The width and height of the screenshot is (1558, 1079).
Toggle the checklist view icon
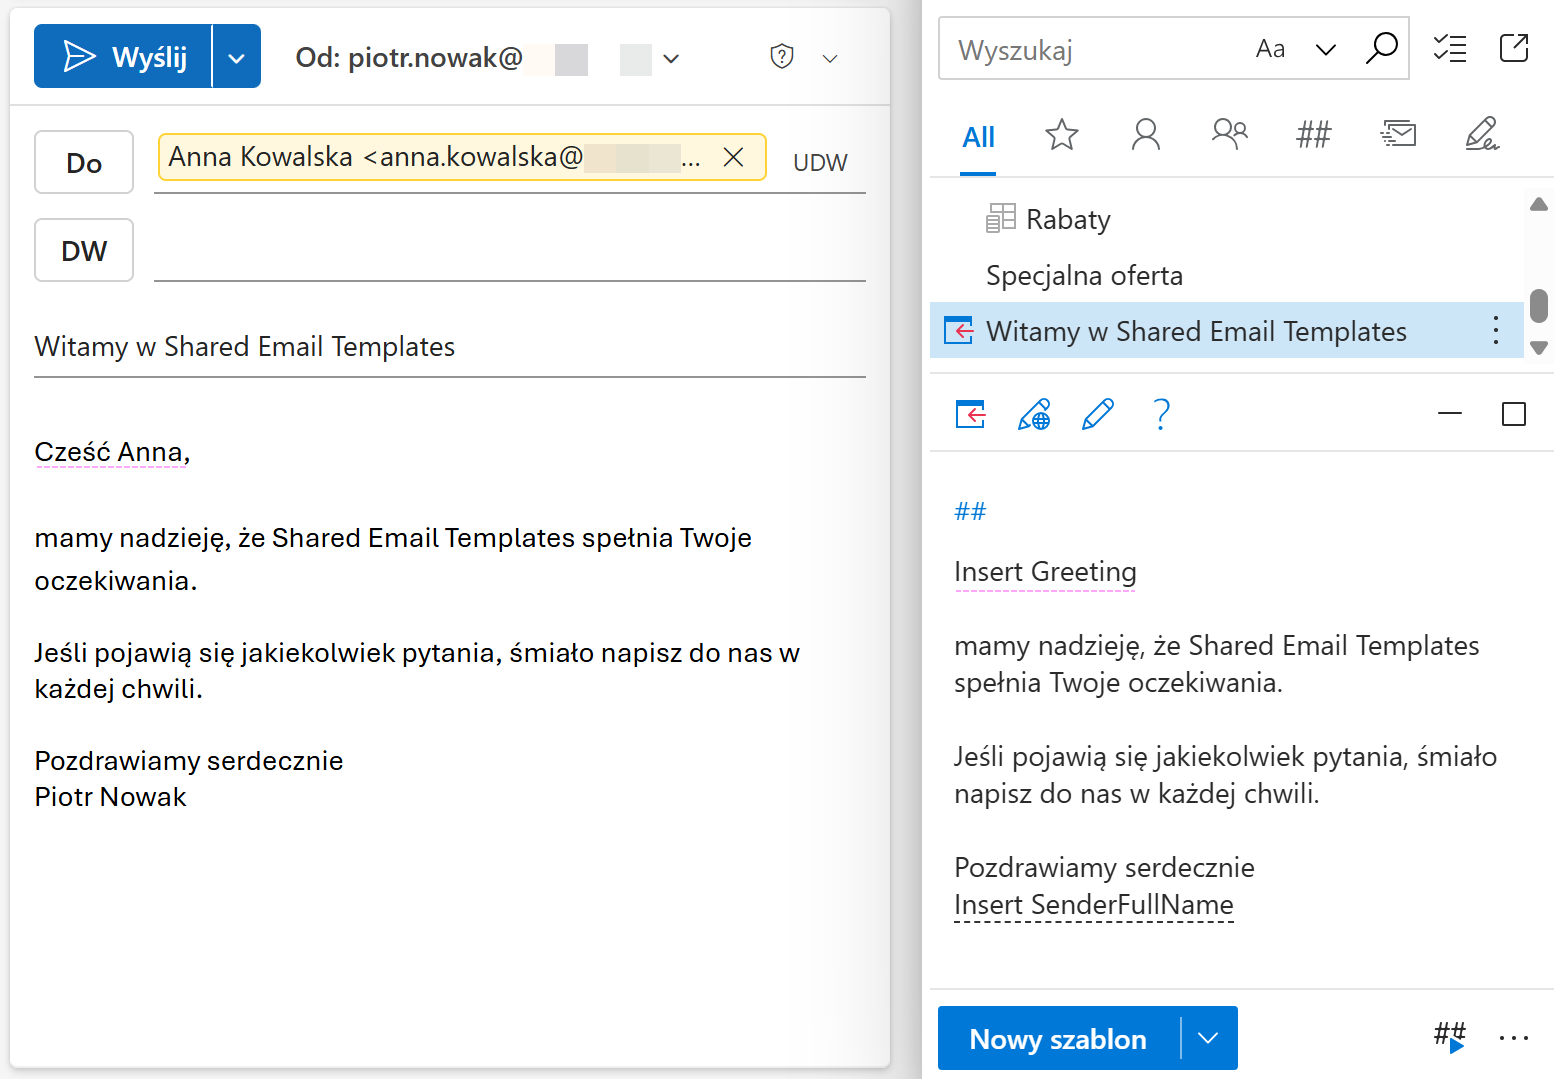coord(1449,49)
